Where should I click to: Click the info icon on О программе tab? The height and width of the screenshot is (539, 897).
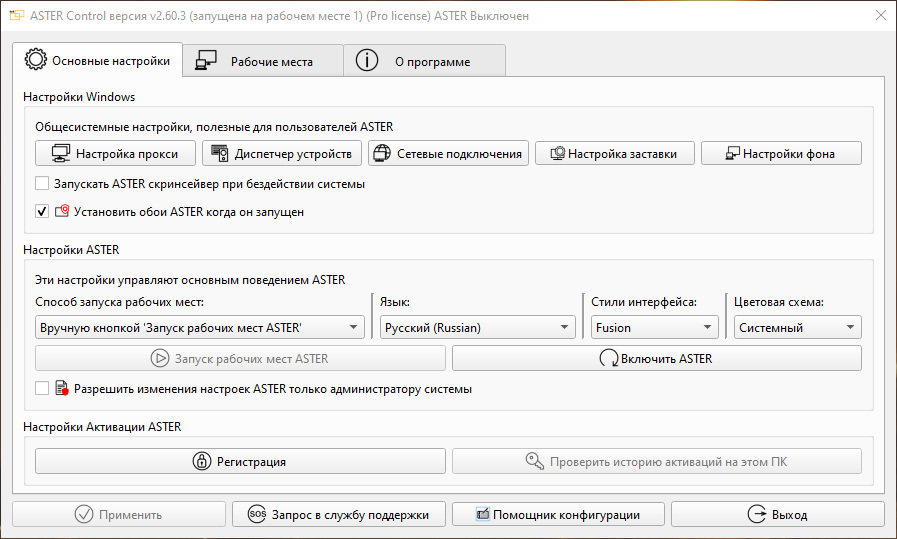pos(367,60)
